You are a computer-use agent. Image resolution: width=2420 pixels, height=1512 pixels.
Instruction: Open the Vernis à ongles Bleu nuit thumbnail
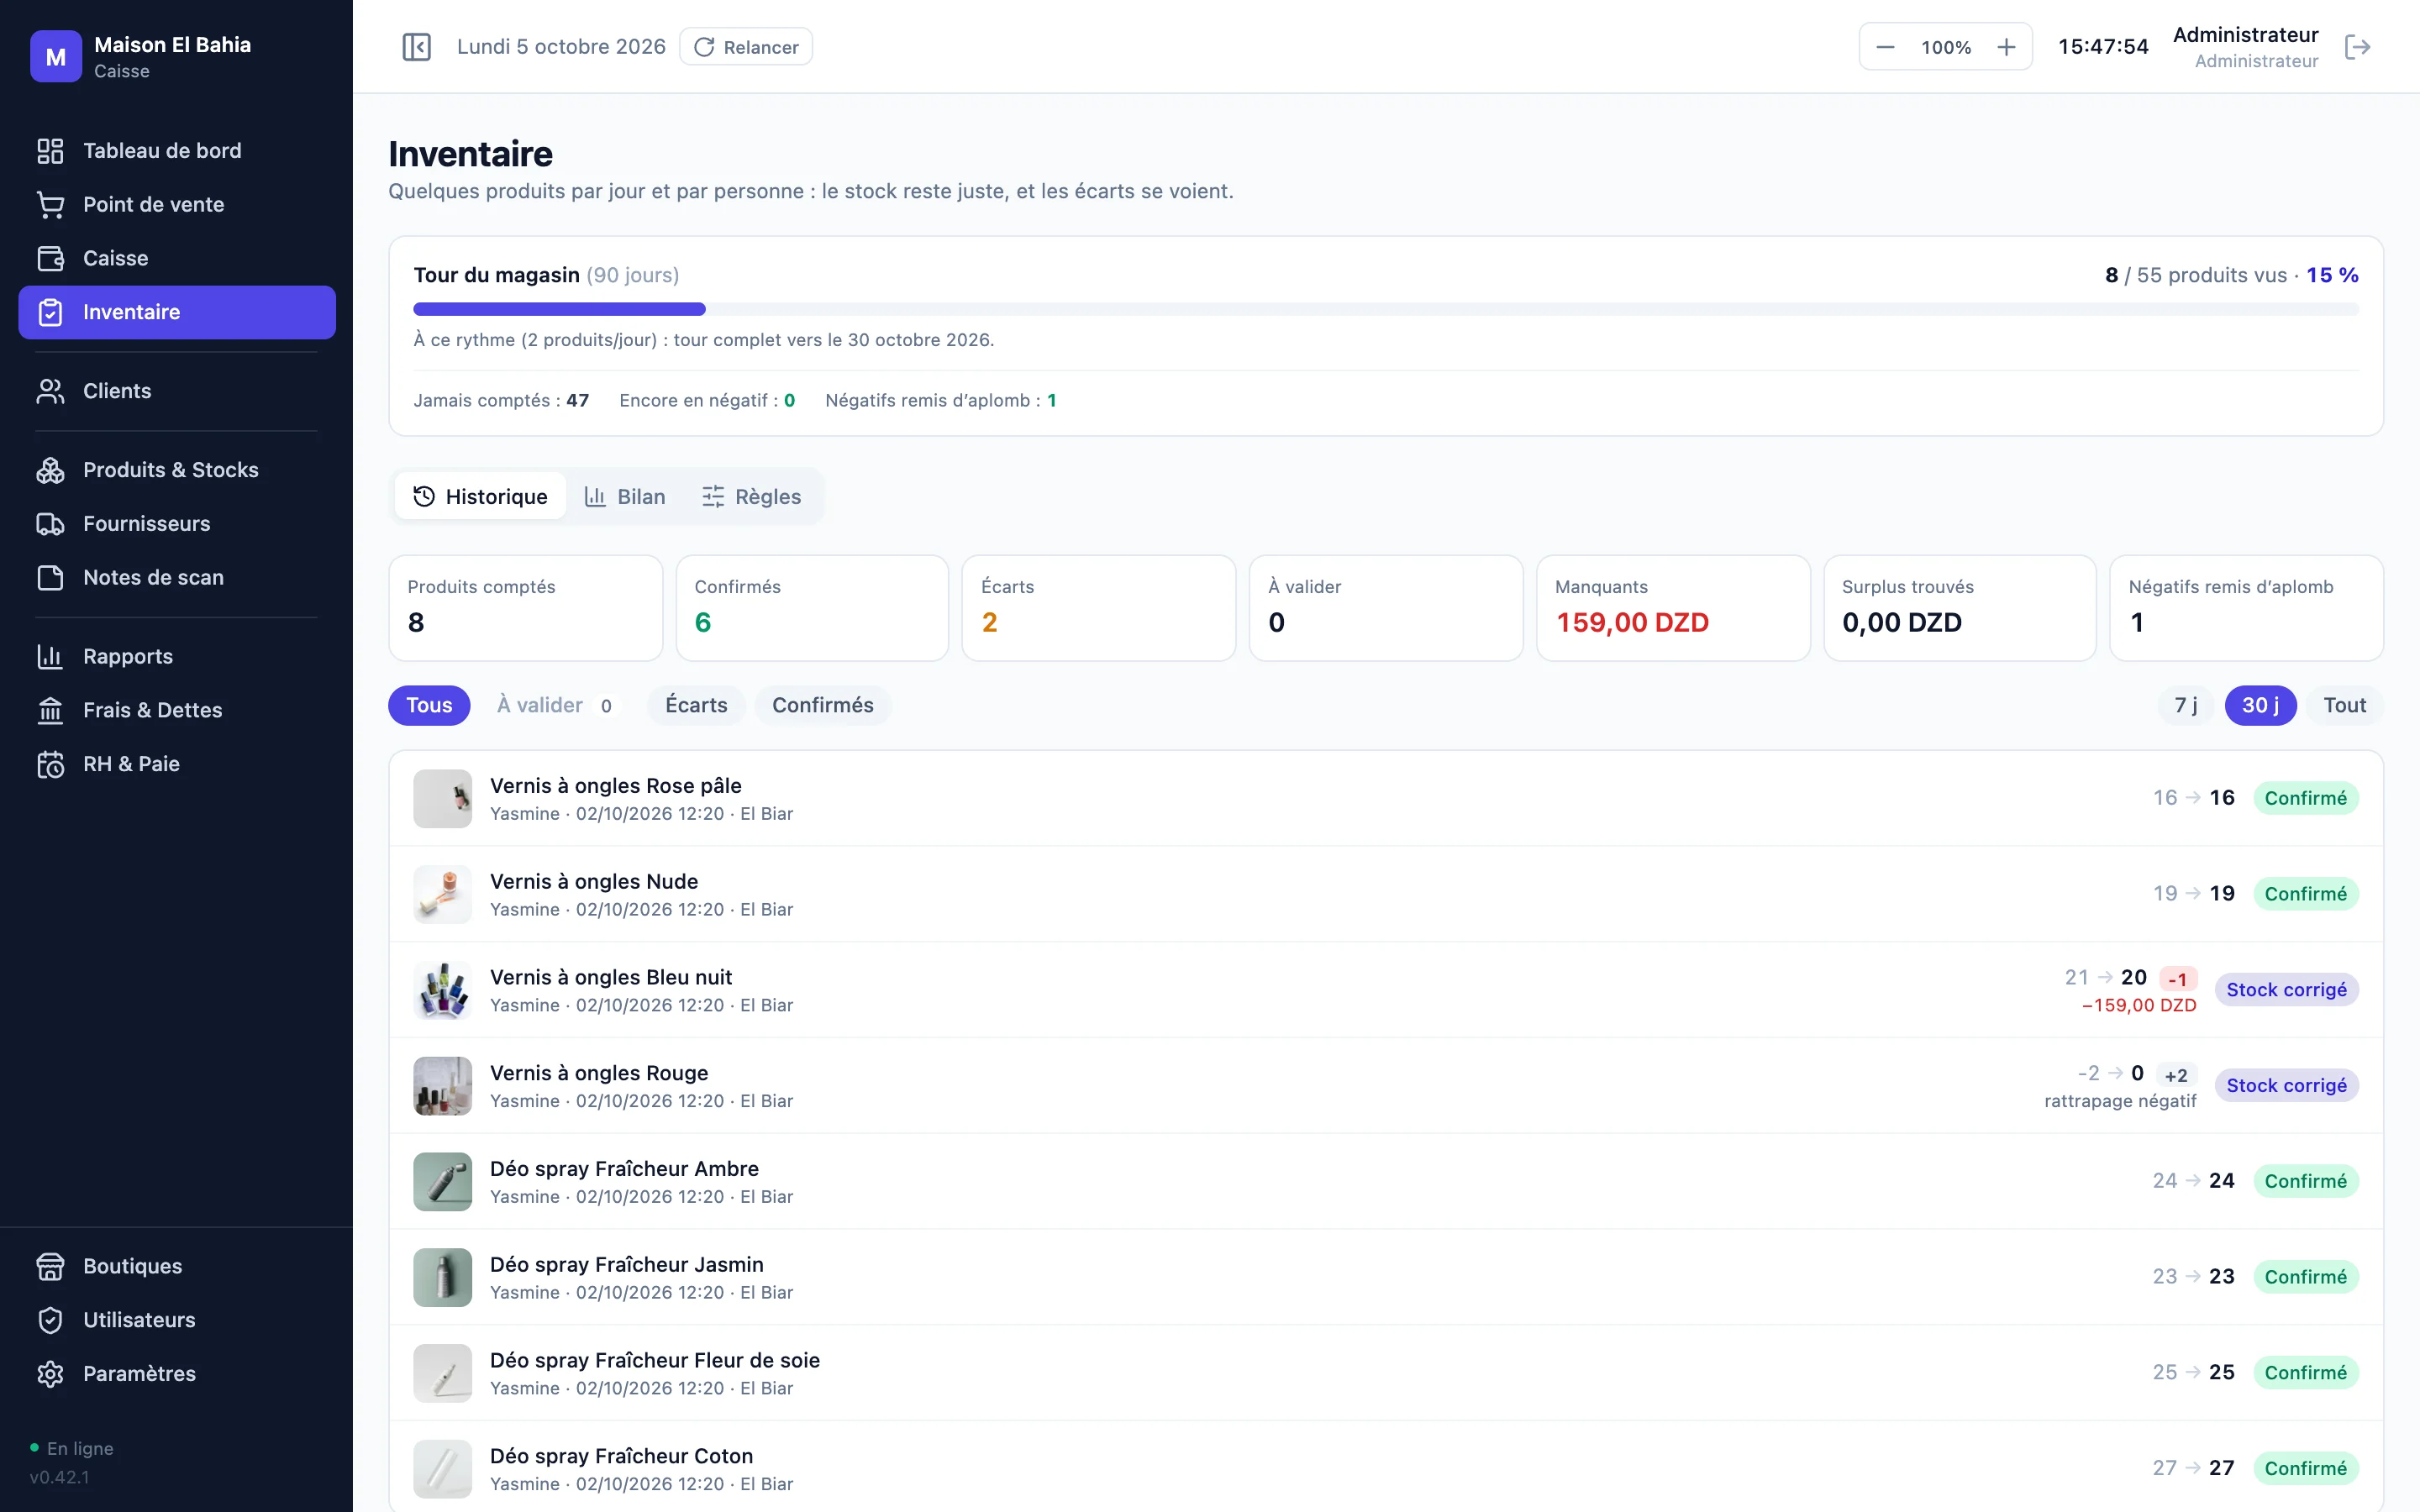pyautogui.click(x=443, y=990)
